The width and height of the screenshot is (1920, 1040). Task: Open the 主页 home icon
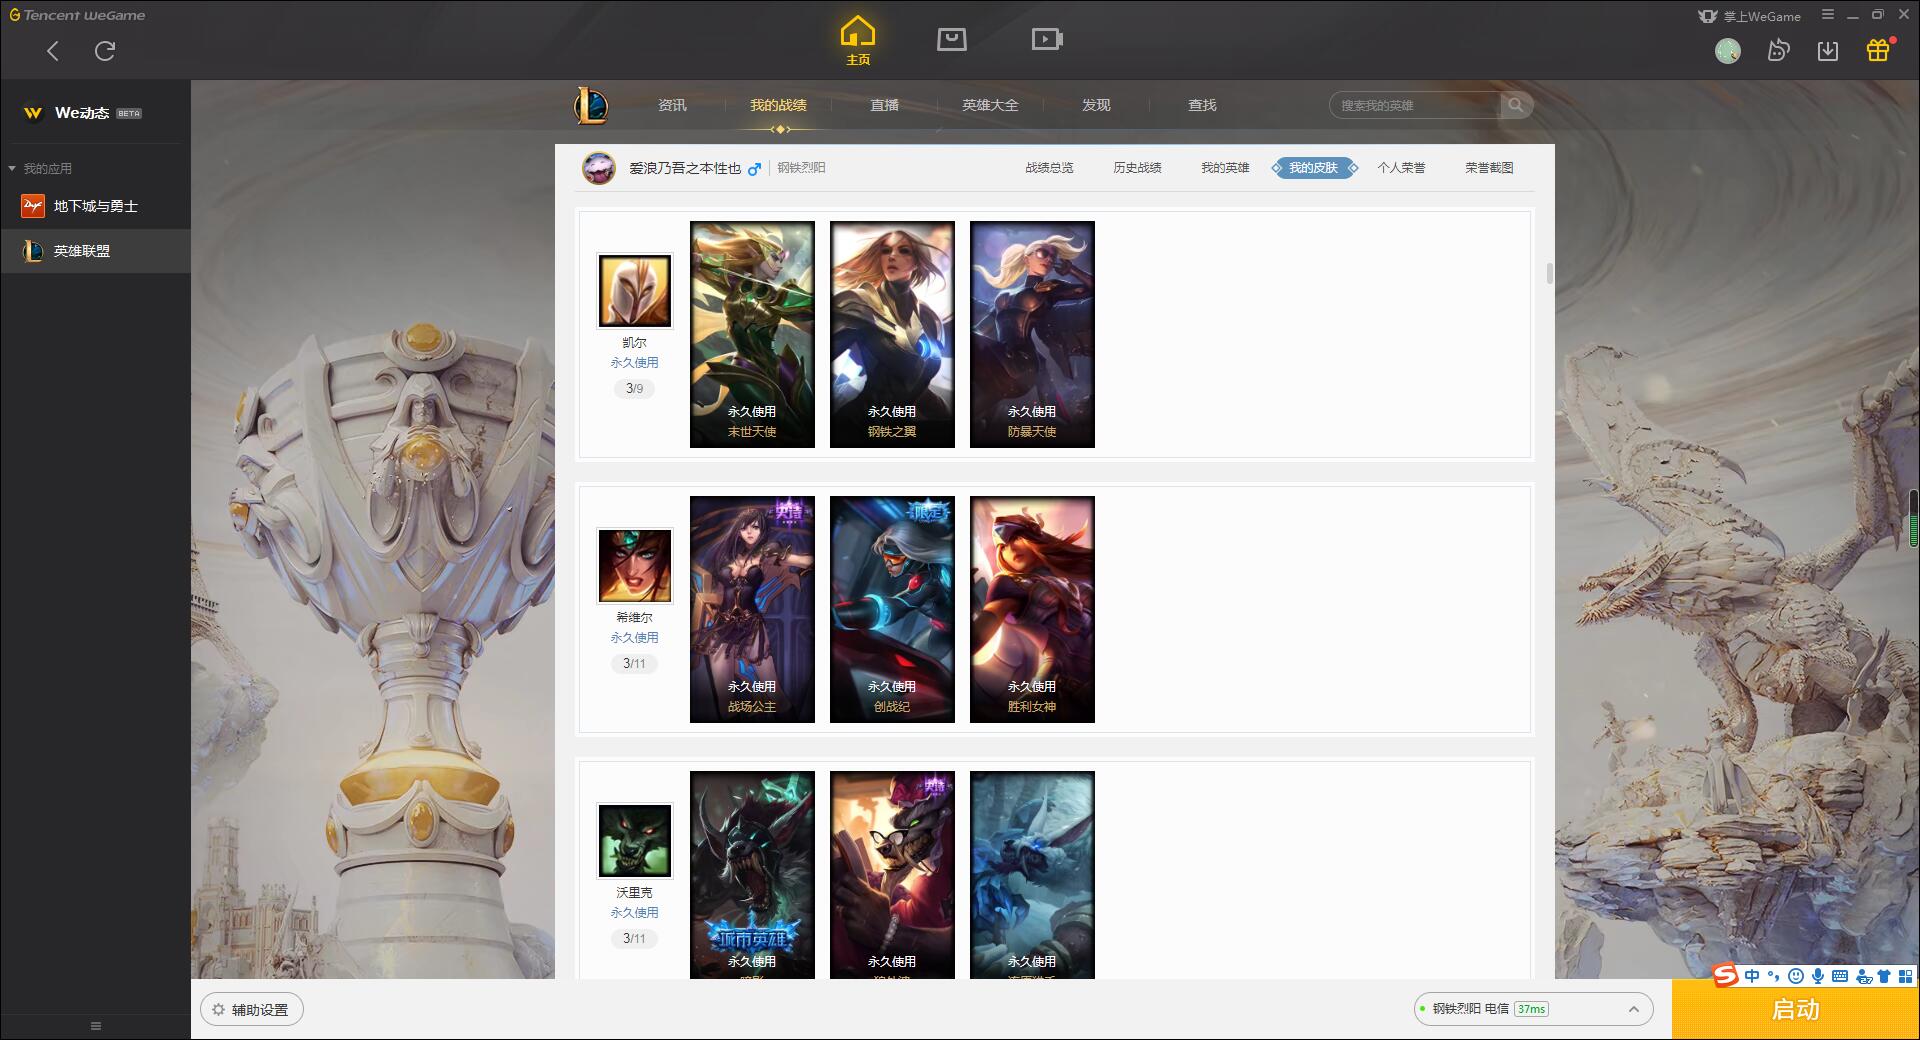858,41
